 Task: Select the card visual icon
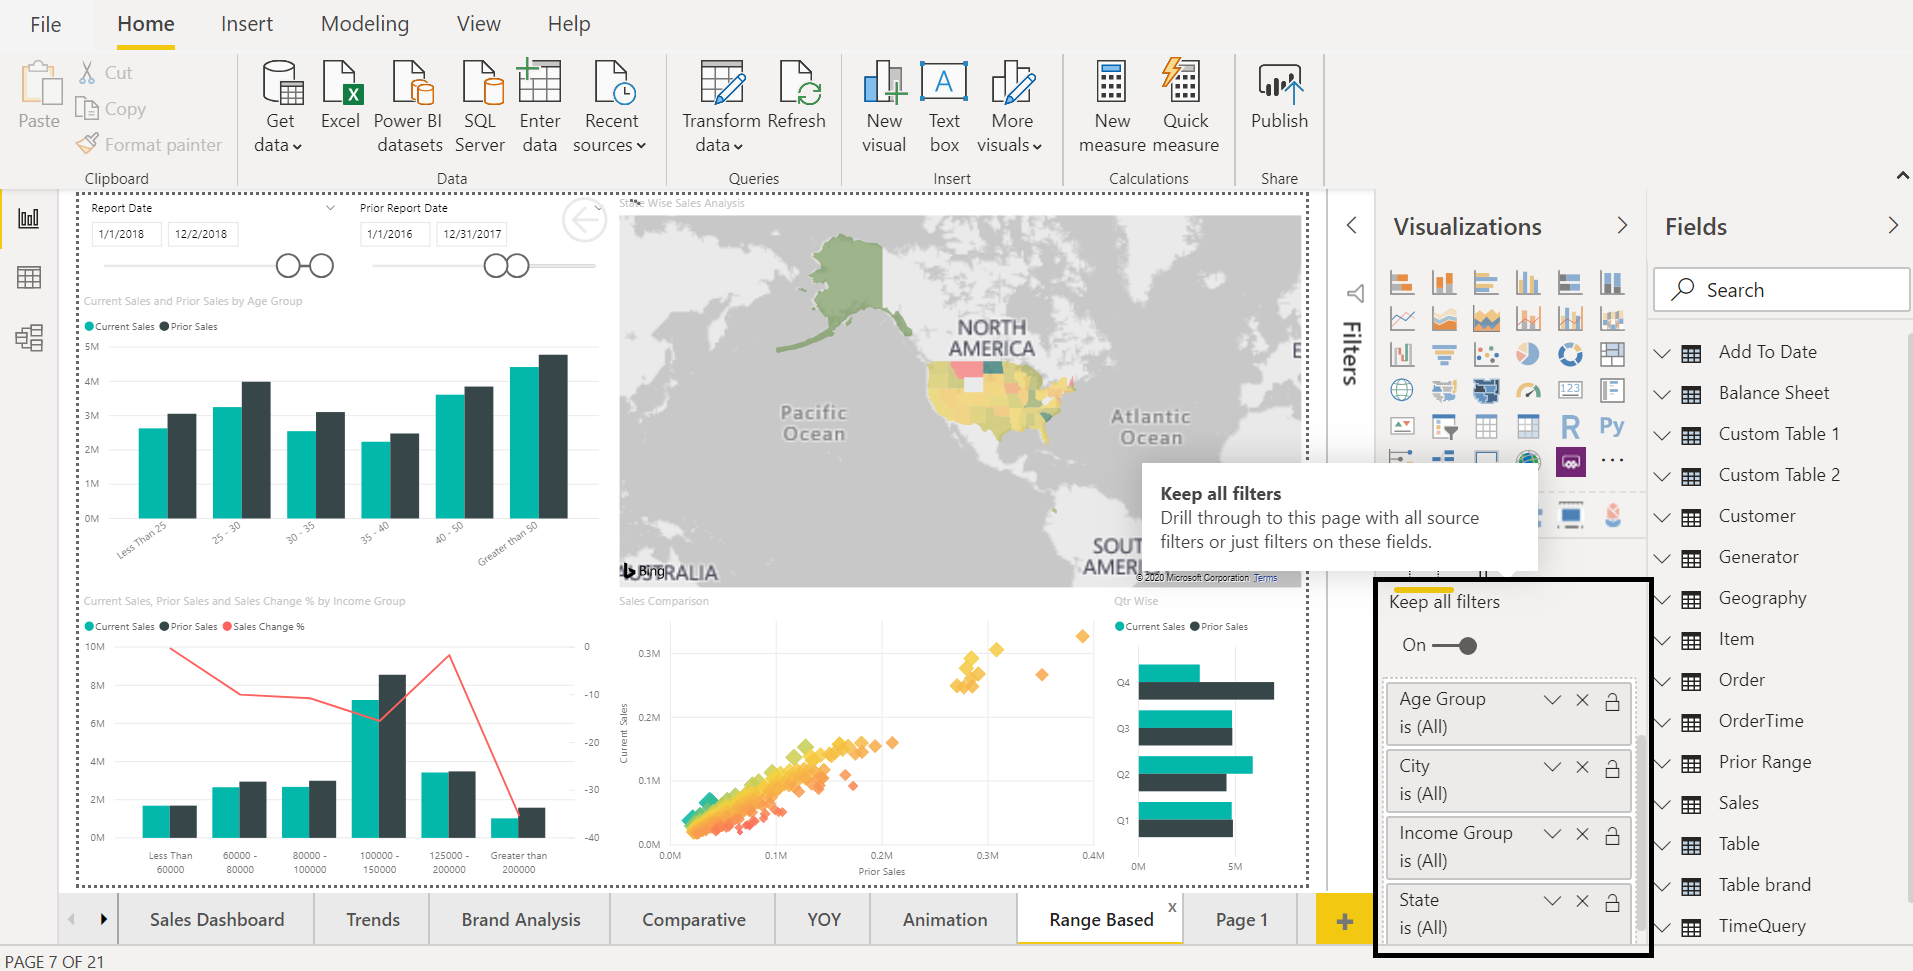1570,391
